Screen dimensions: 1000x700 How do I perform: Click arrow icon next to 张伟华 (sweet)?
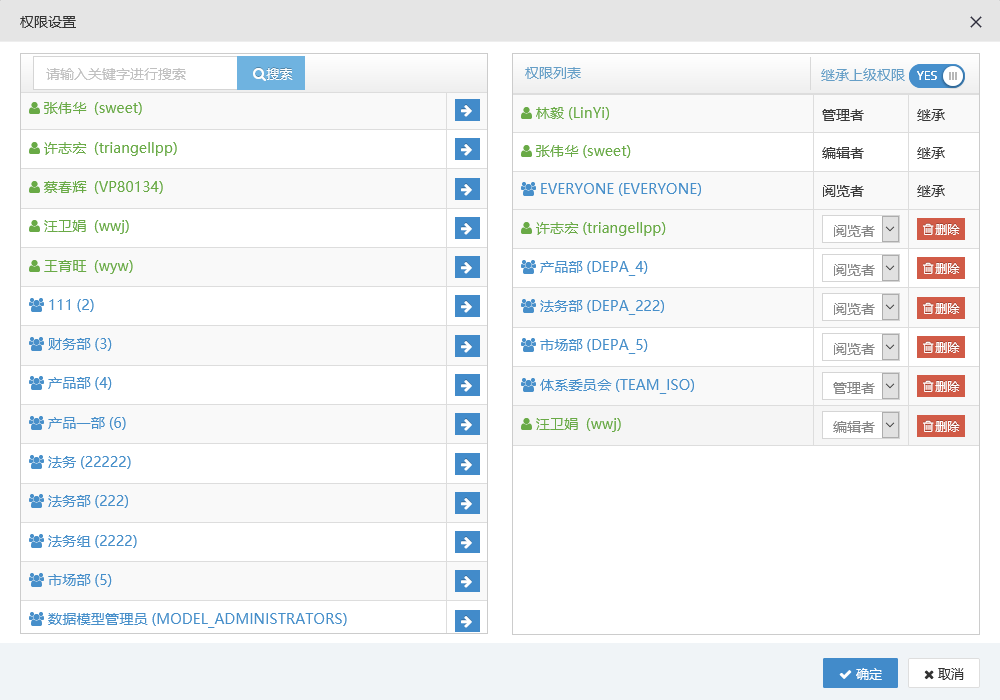point(467,110)
